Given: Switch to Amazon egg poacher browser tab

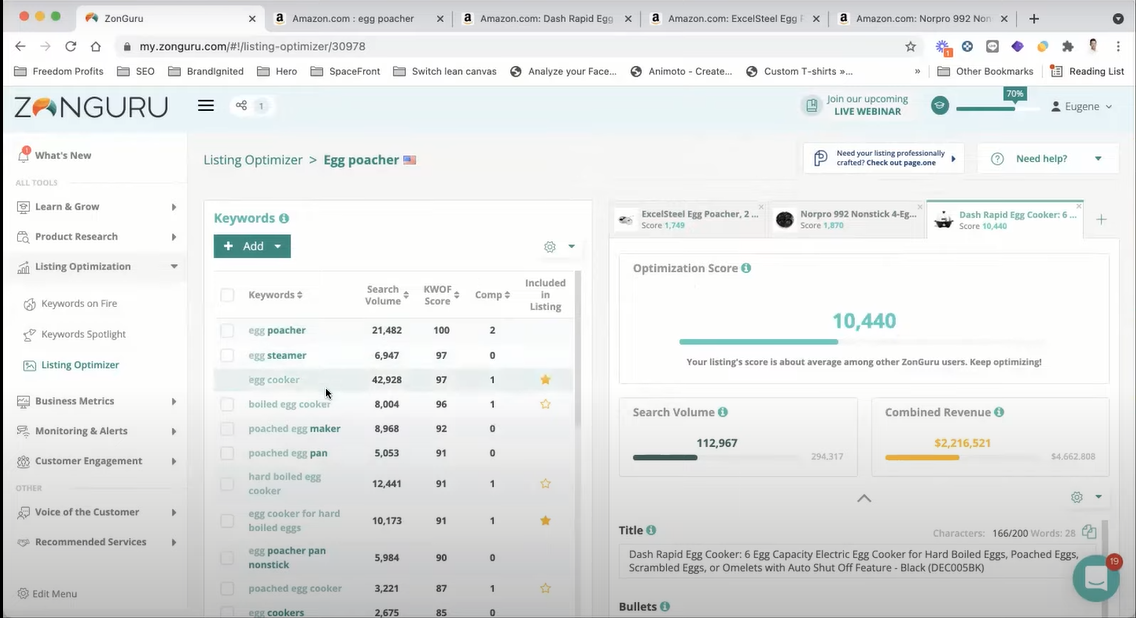Looking at the screenshot, I should click(x=355, y=19).
